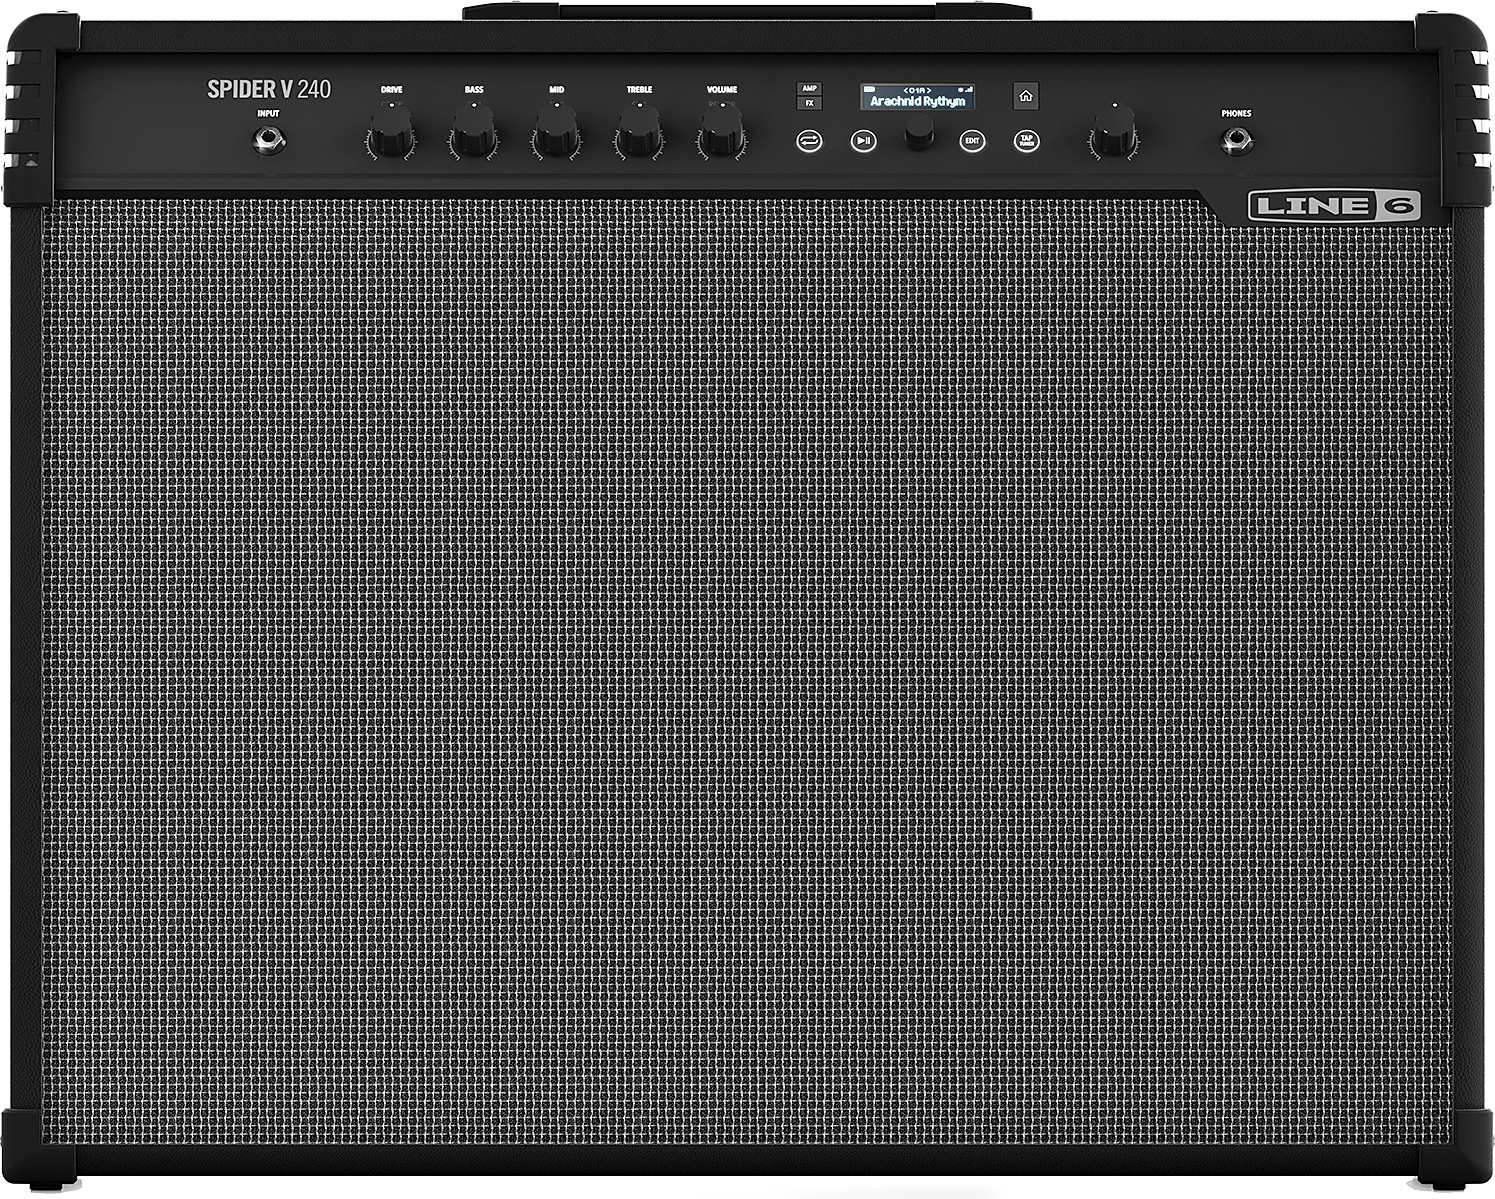Screen dimensions: 1495x1199
Task: Click the LCD display showing Arachnid Rythym
Action: point(918,97)
